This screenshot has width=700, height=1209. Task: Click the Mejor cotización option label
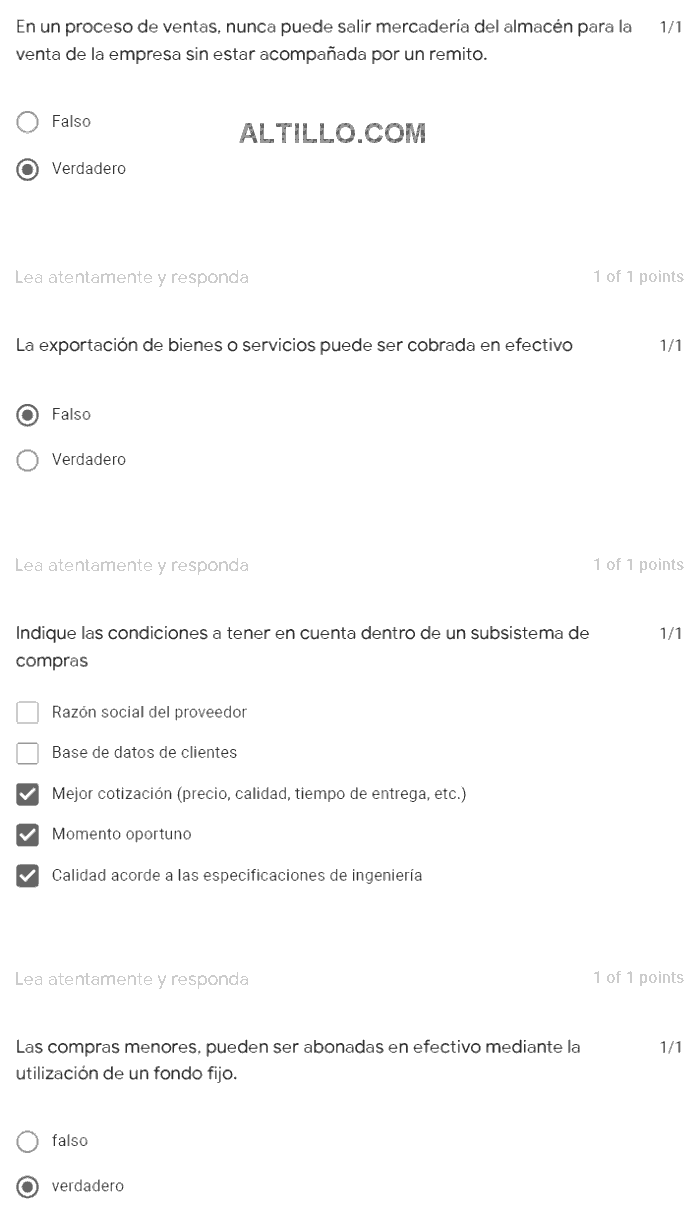pyautogui.click(x=259, y=794)
